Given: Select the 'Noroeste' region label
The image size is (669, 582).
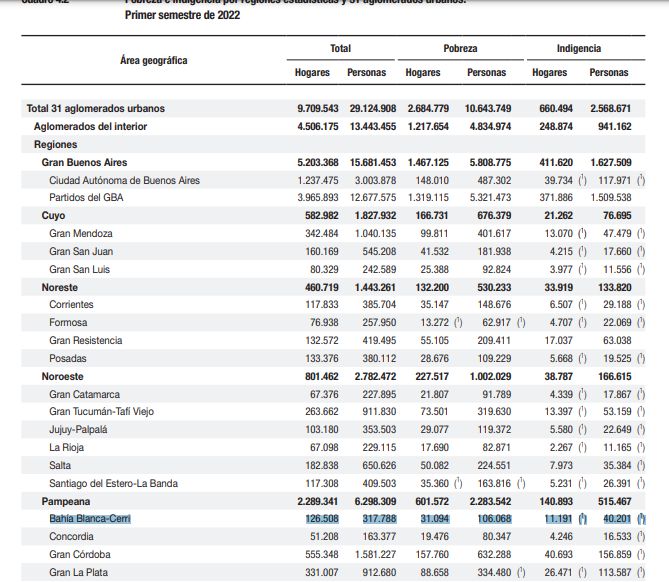Looking at the screenshot, I should [62, 376].
